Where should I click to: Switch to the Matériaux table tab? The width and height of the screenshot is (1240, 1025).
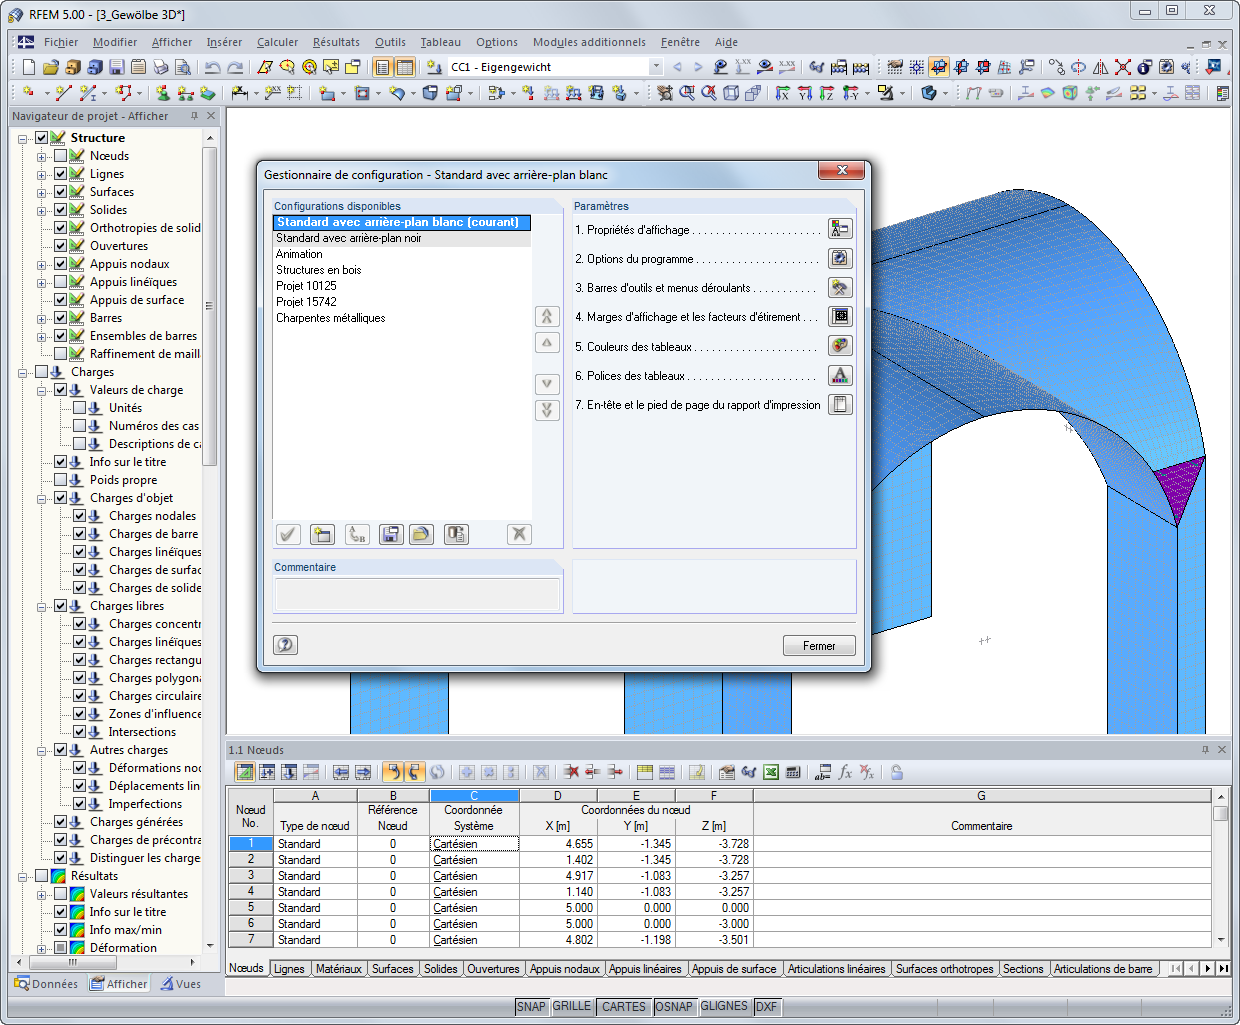tap(340, 968)
